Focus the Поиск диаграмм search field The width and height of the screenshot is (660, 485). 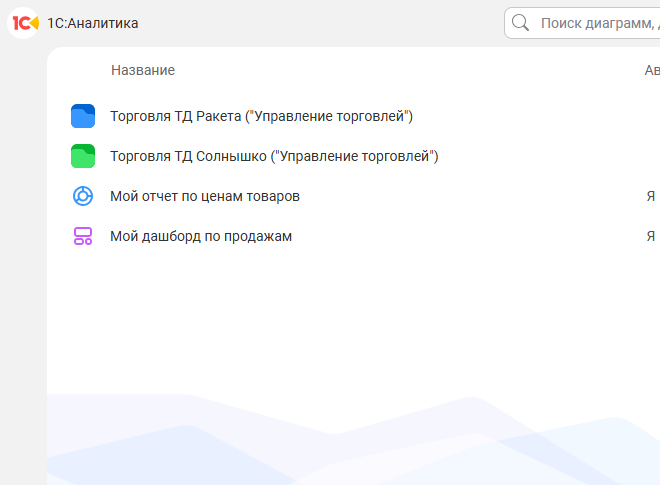coord(582,23)
